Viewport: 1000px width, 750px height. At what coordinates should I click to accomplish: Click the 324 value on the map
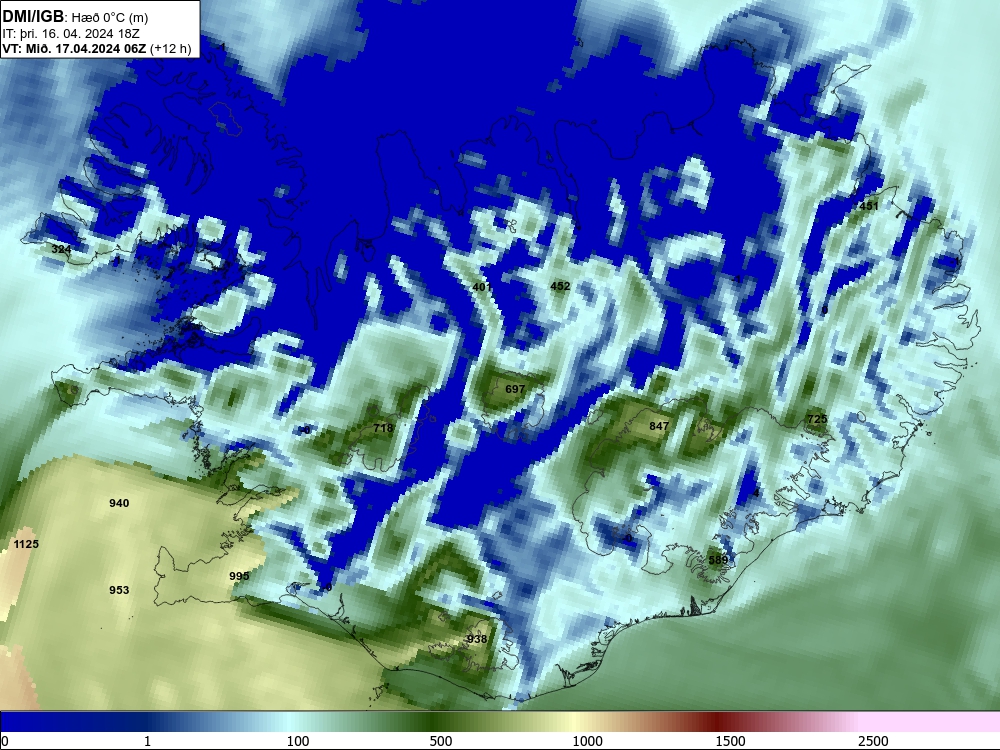tap(61, 249)
